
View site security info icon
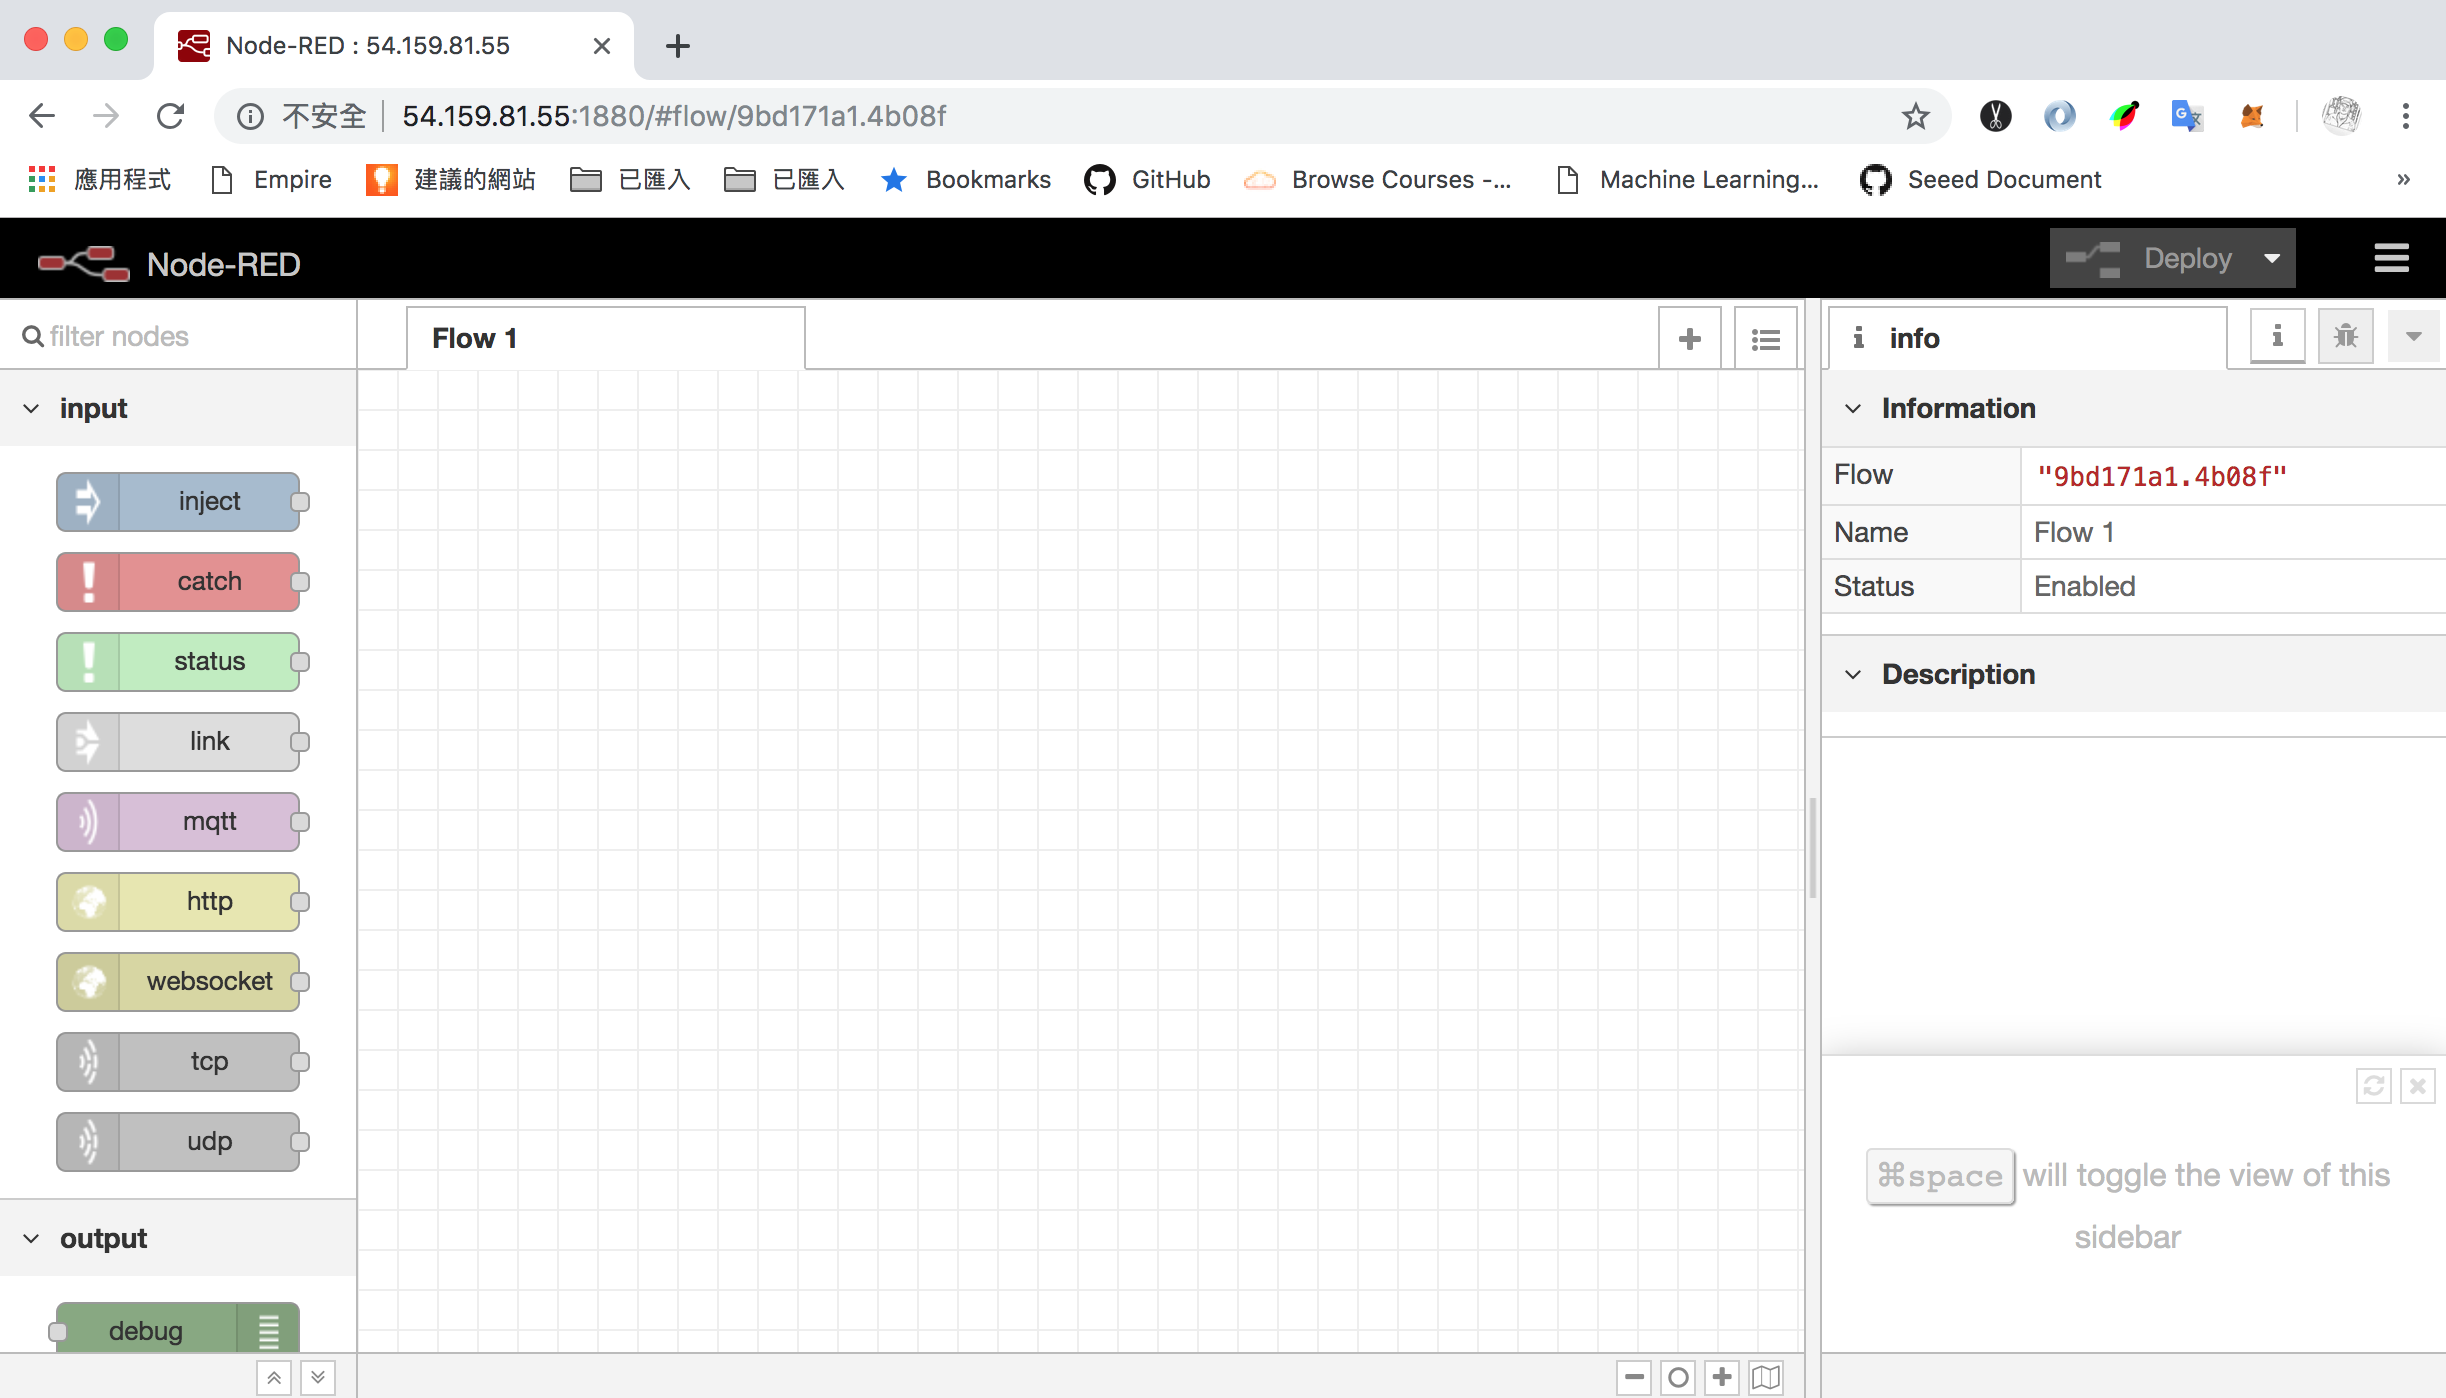[250, 116]
